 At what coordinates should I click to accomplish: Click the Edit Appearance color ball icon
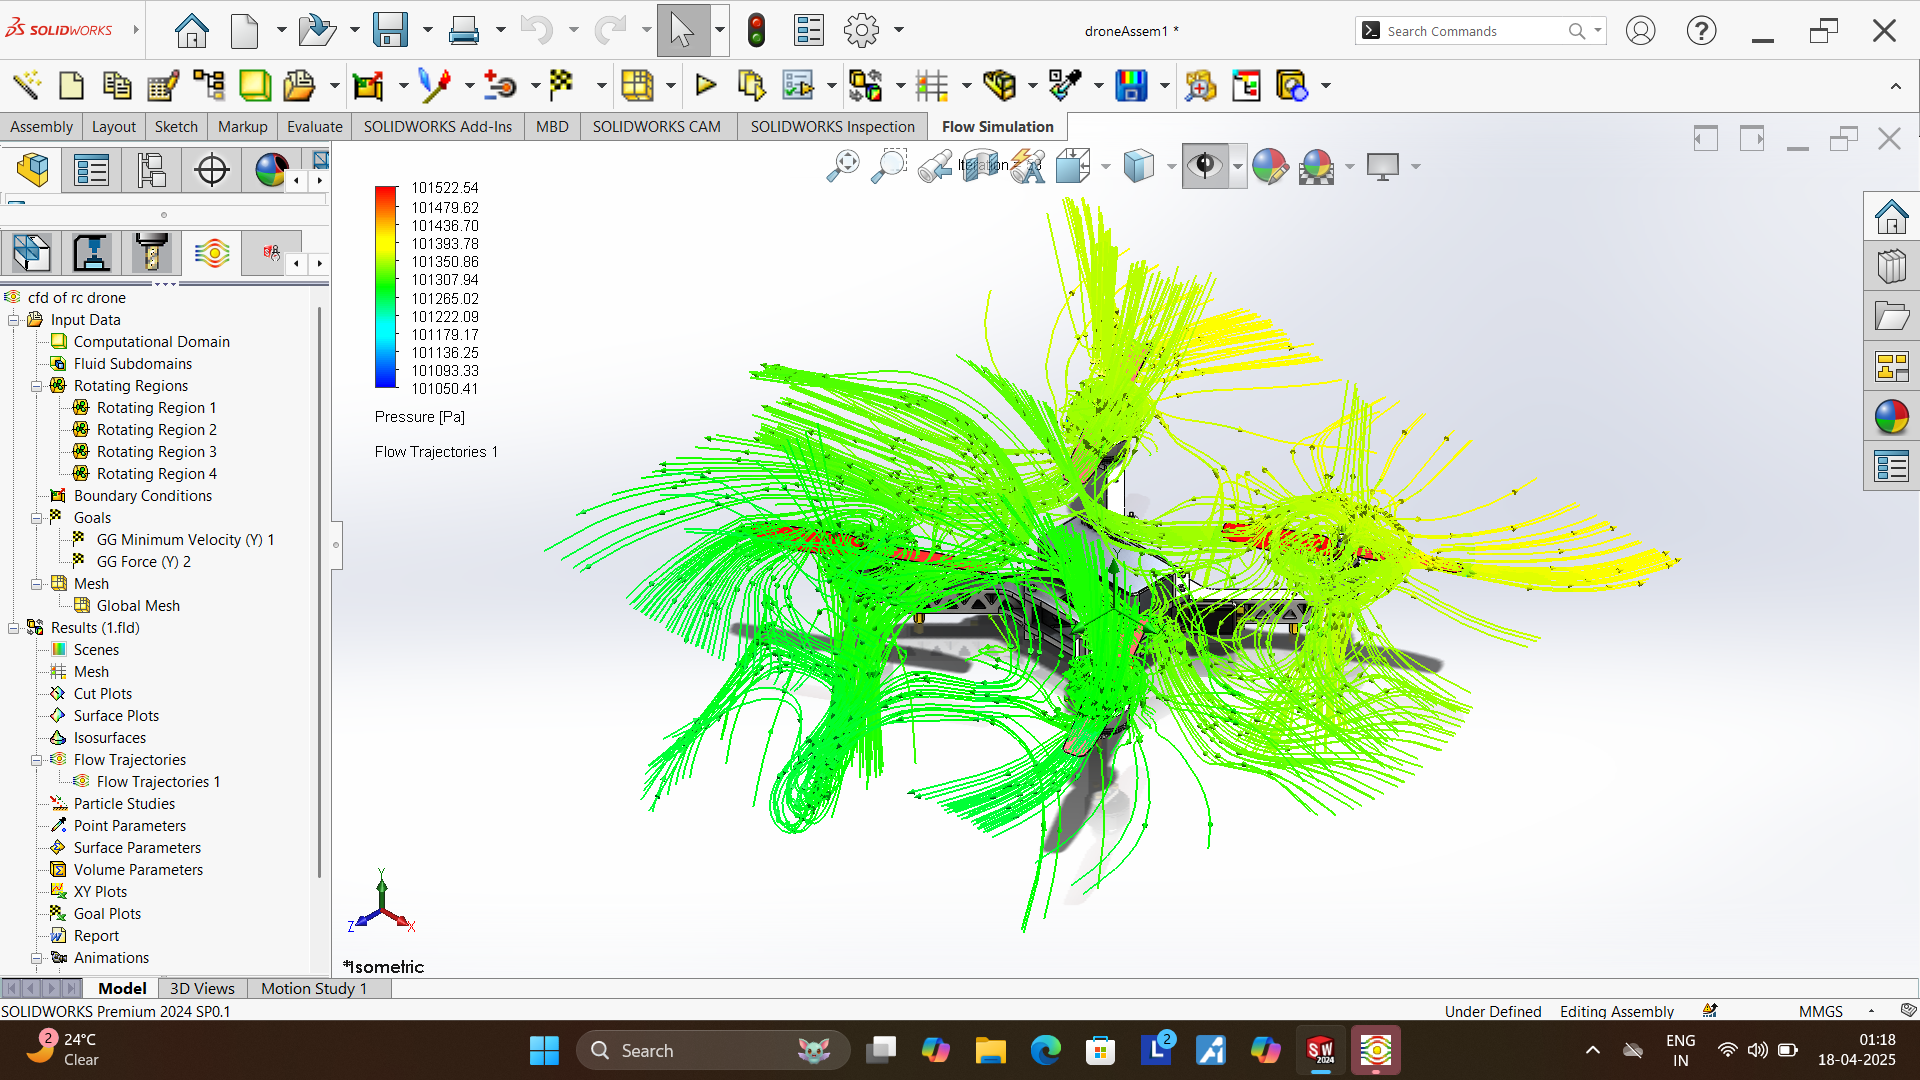point(1270,166)
